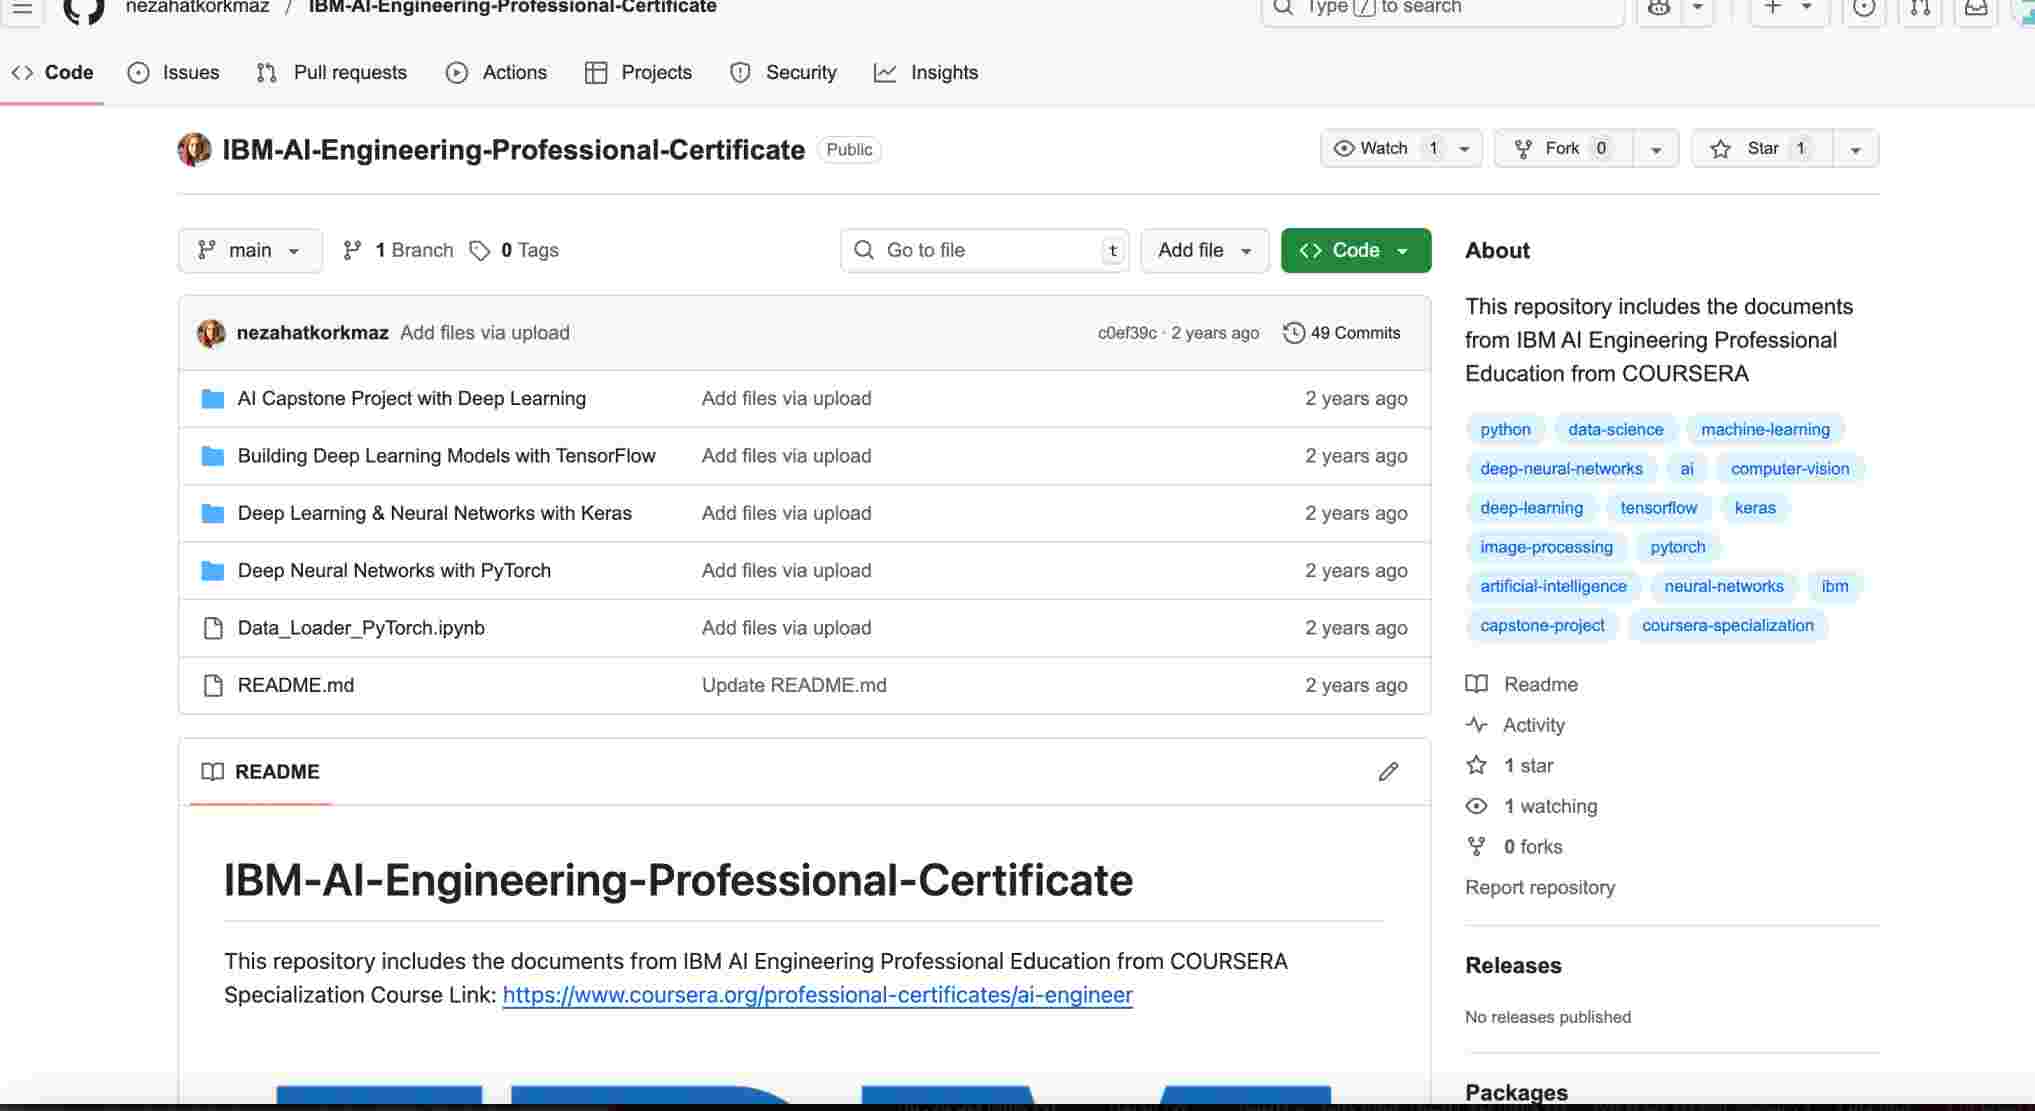Click the pytorch topic tag
This screenshot has width=2035, height=1111.
(1677, 547)
